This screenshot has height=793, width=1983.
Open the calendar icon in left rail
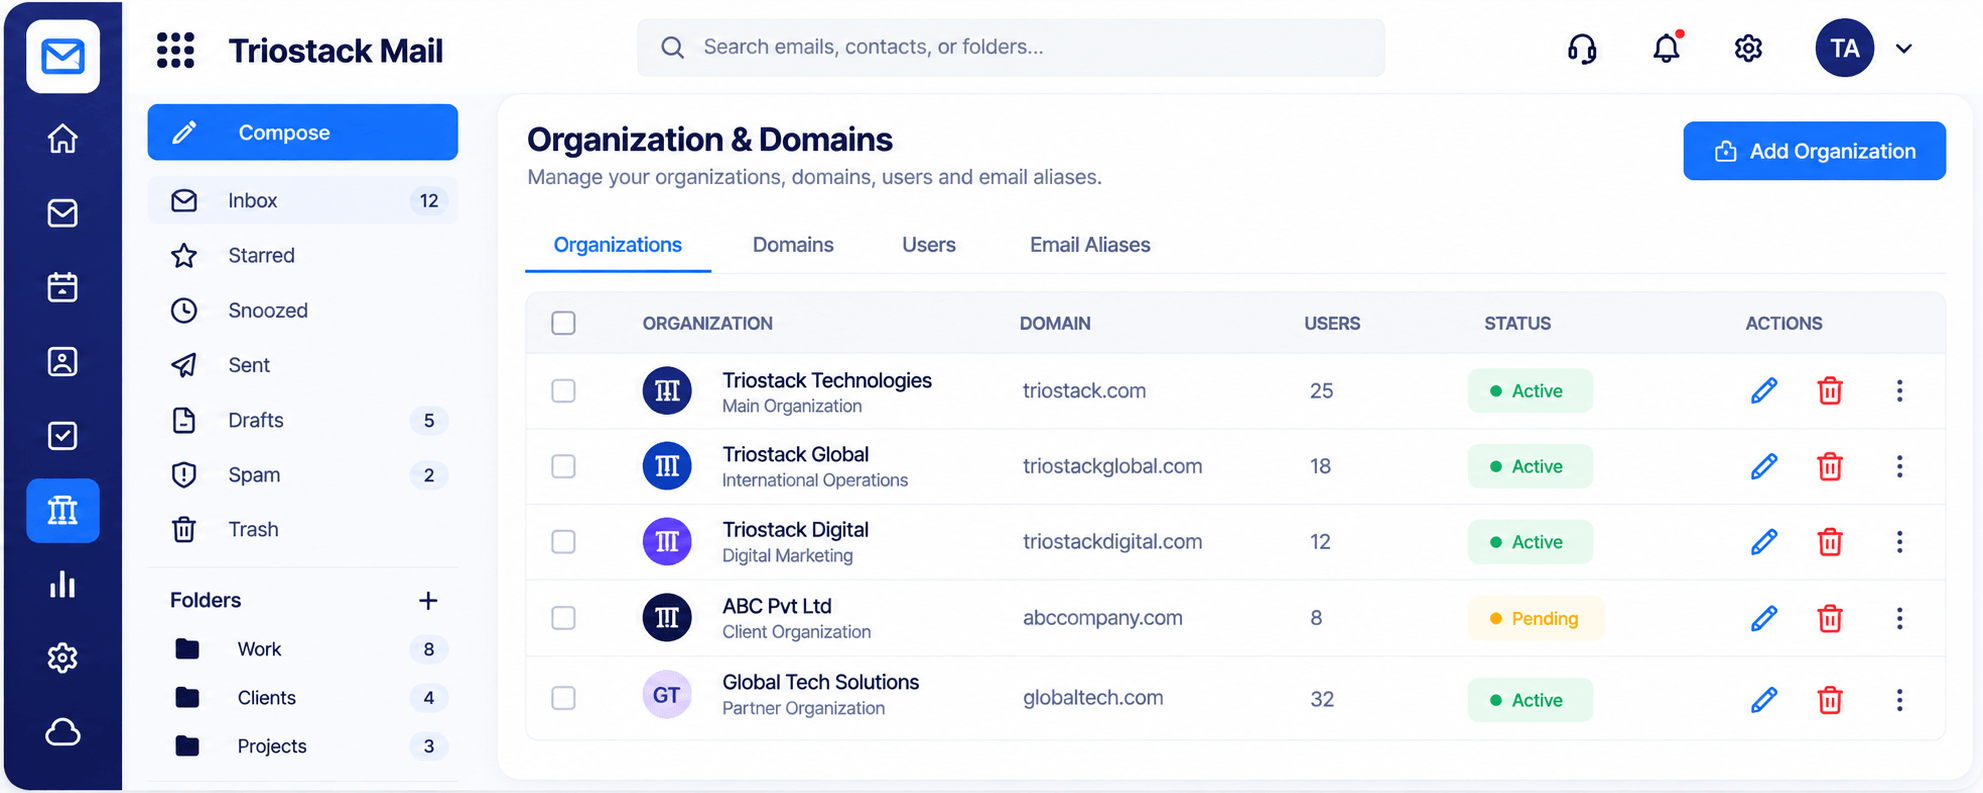(62, 287)
